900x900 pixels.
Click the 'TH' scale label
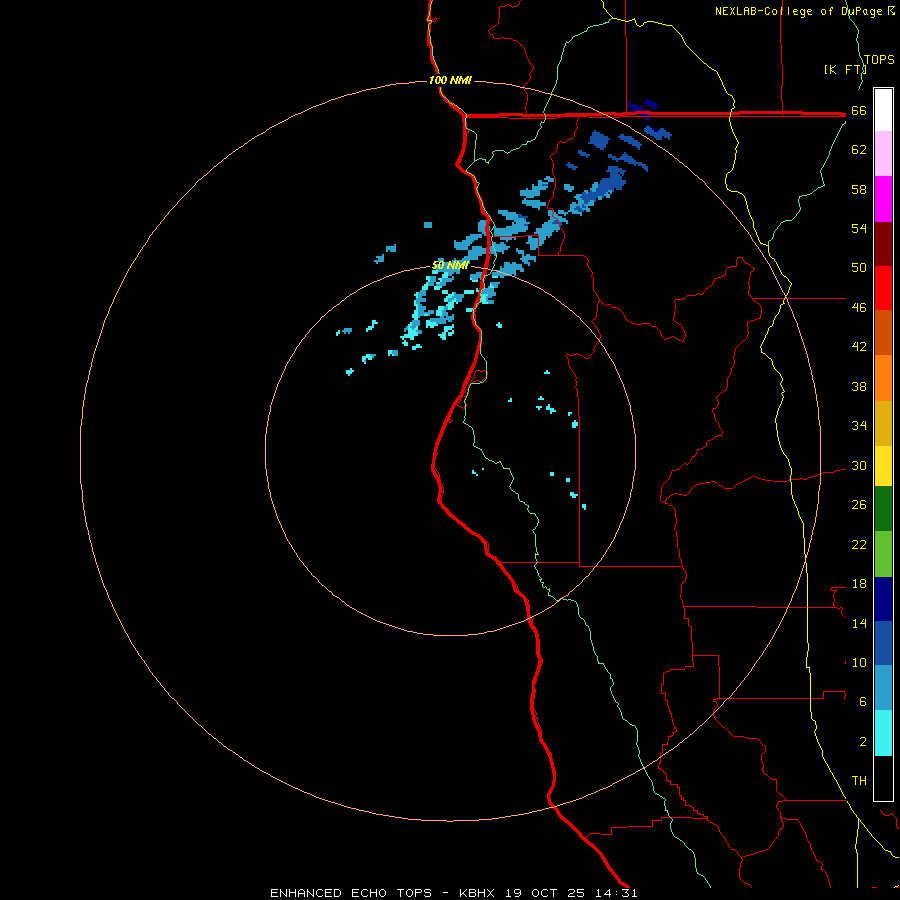[859, 780]
